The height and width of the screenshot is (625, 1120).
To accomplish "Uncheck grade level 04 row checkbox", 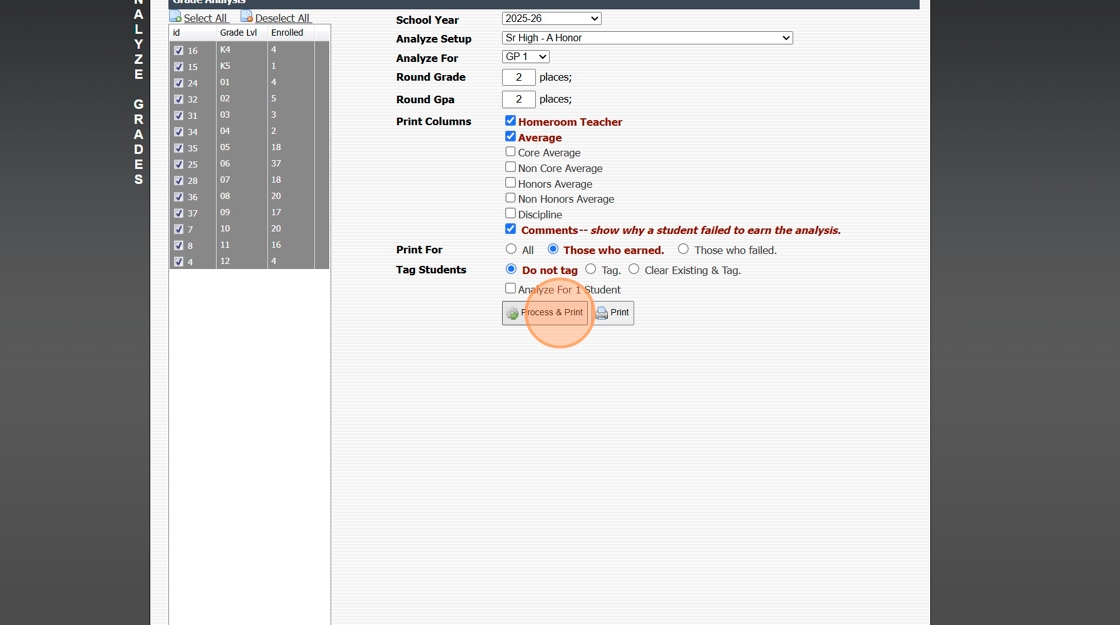I will (179, 131).
